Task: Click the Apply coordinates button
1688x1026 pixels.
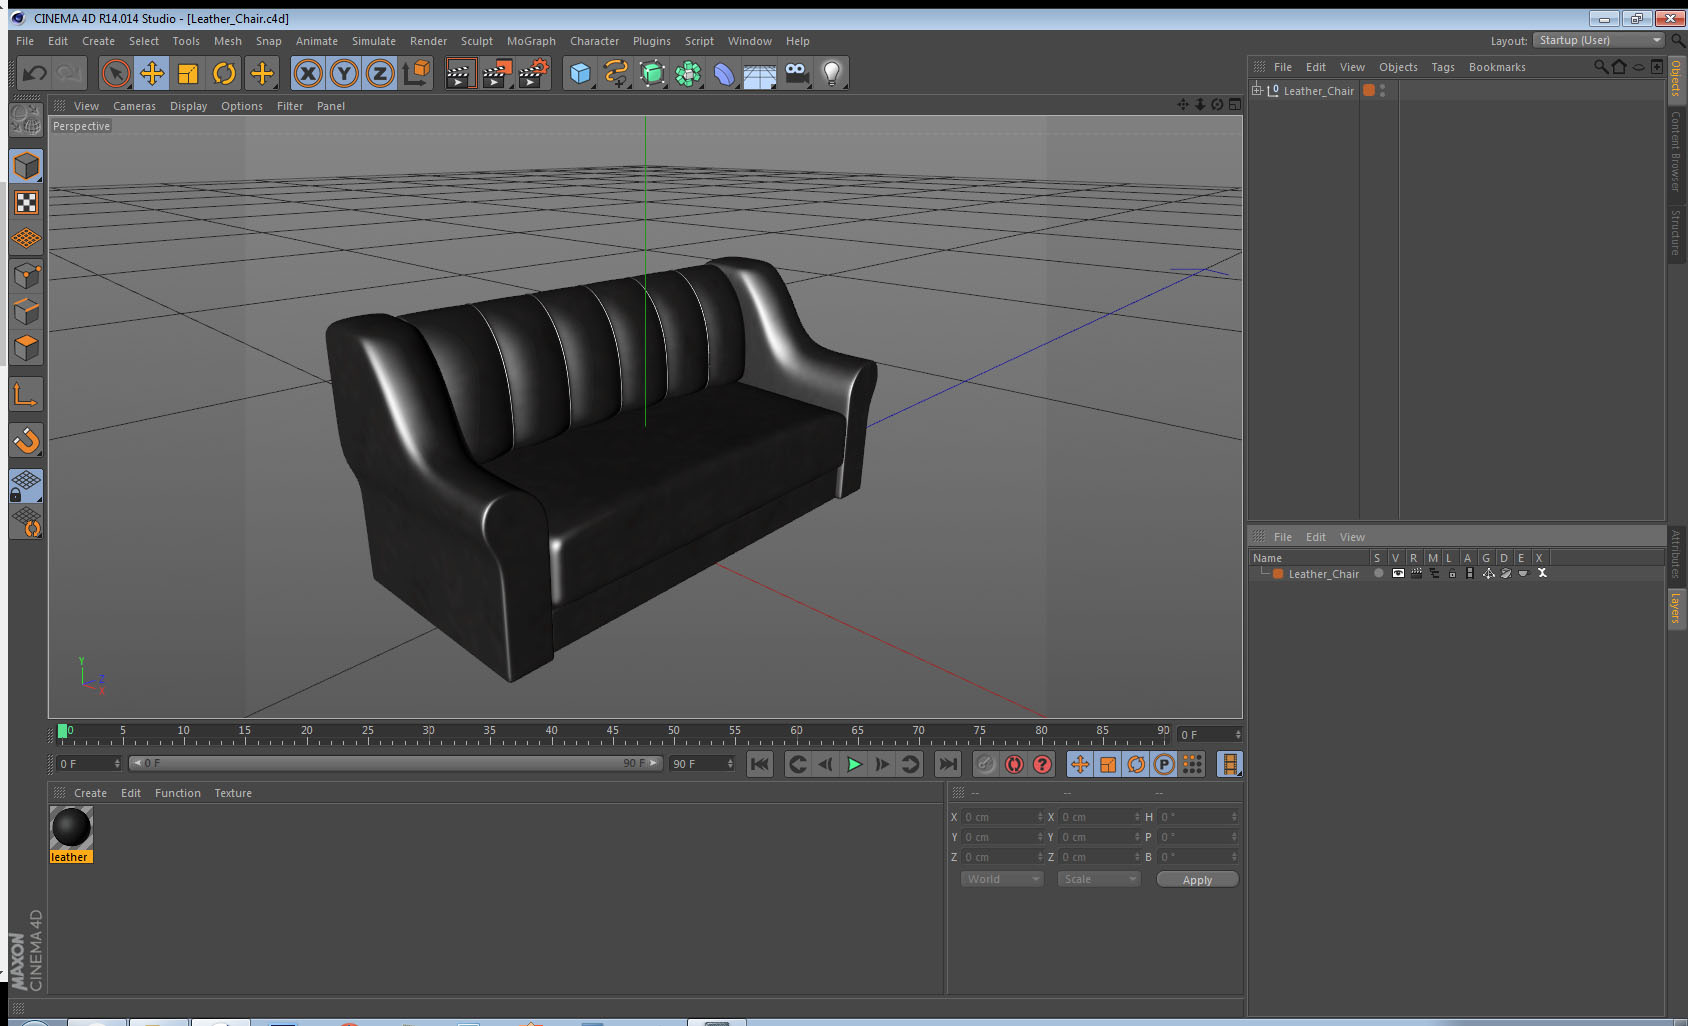Action: [x=1197, y=880]
